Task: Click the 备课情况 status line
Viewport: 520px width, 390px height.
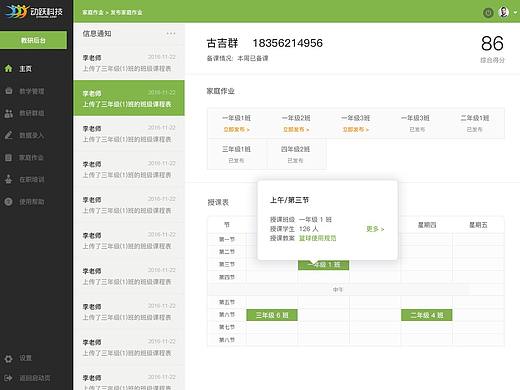Action: [237, 58]
